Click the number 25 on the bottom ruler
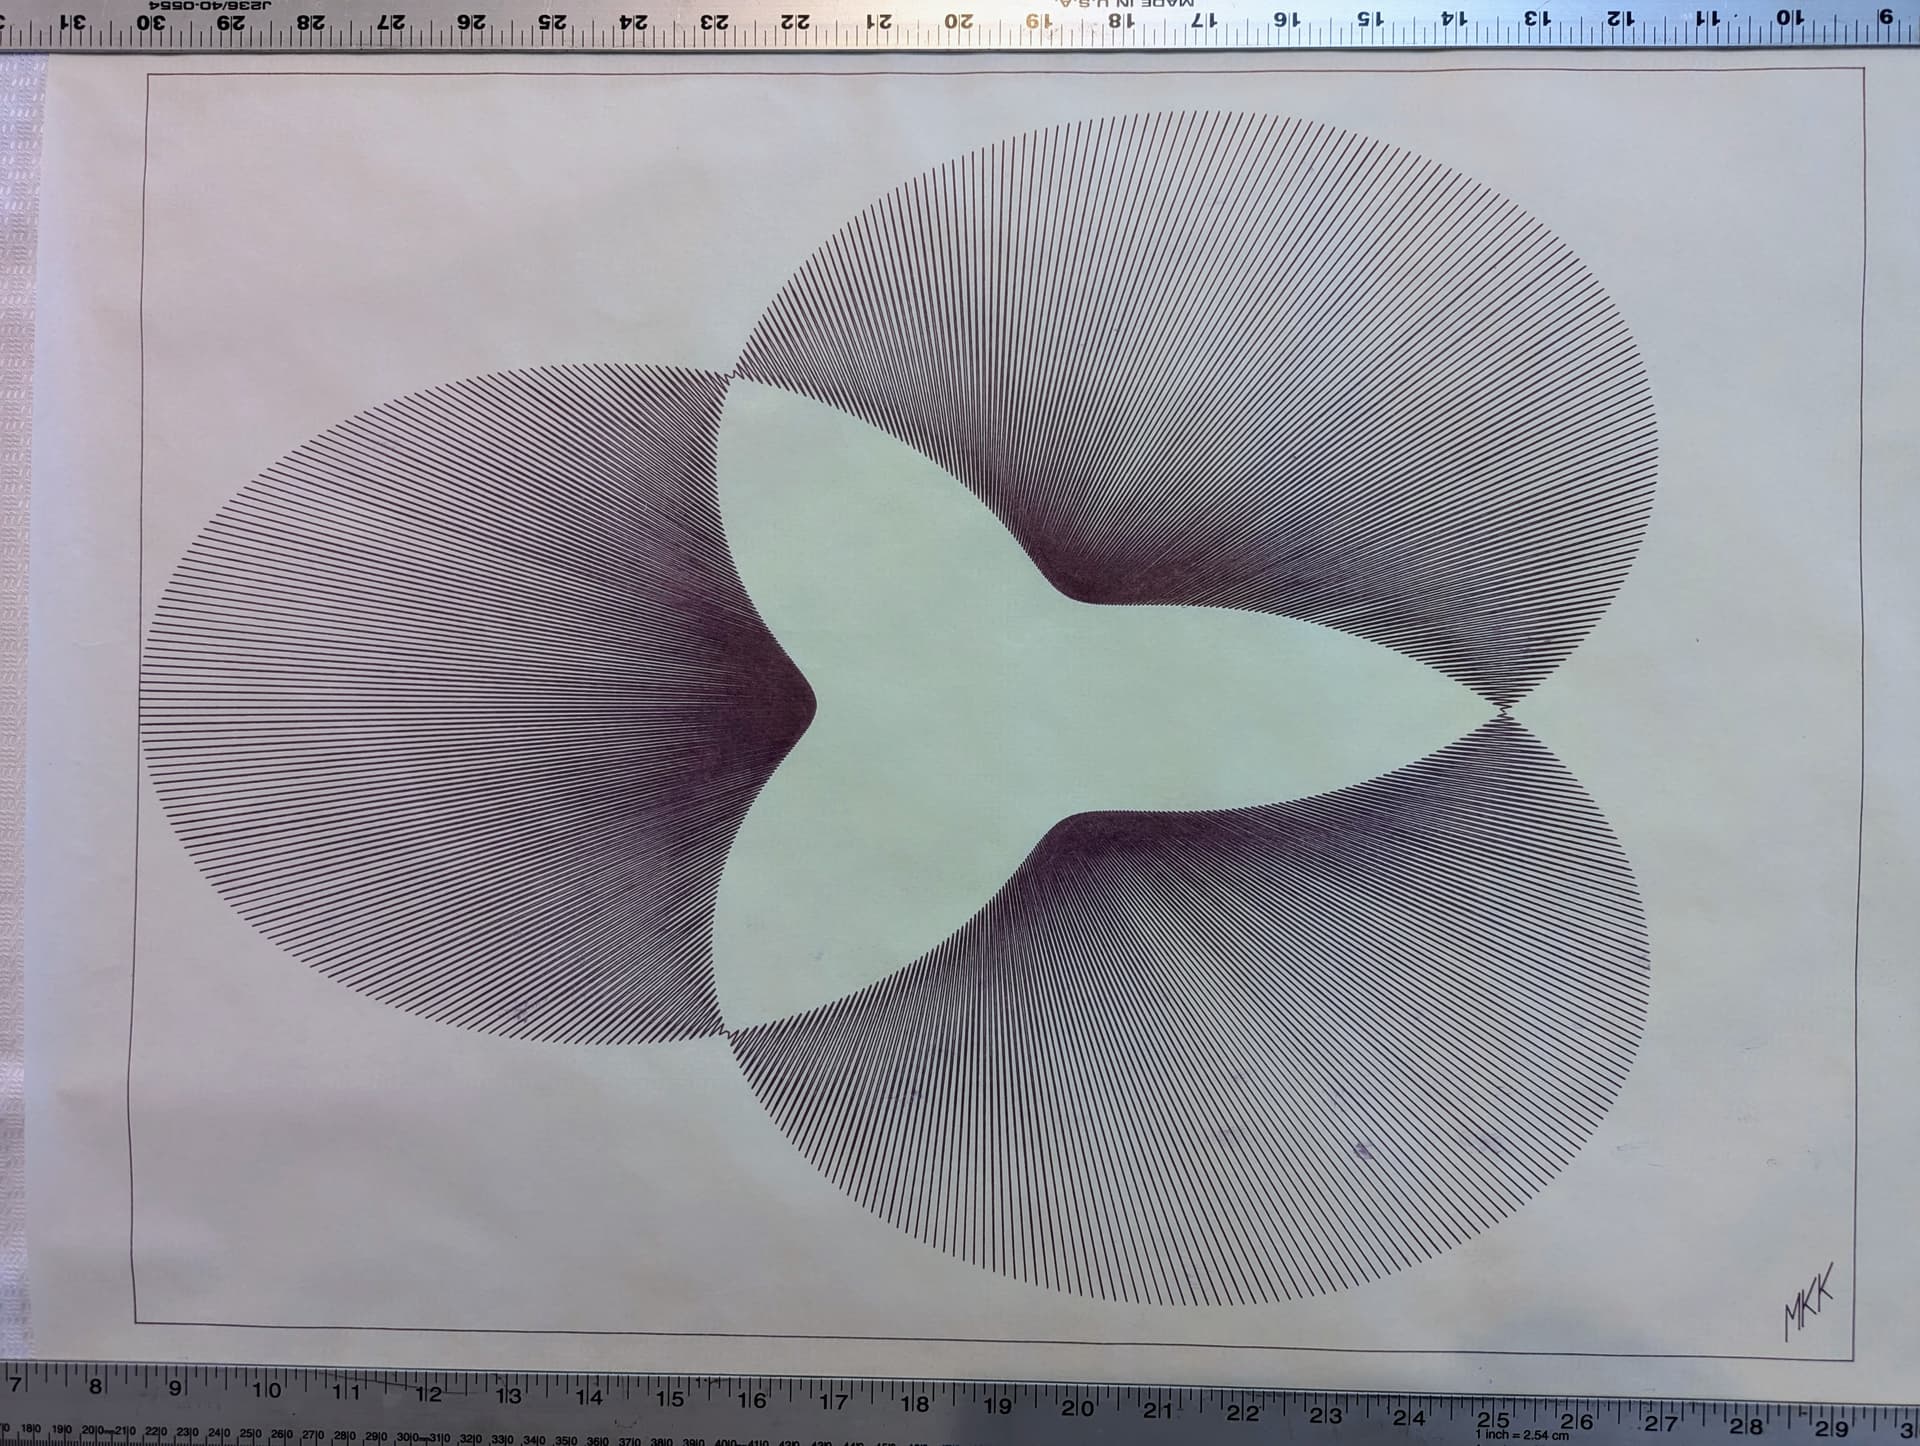1920x1446 pixels. click(x=1493, y=1419)
